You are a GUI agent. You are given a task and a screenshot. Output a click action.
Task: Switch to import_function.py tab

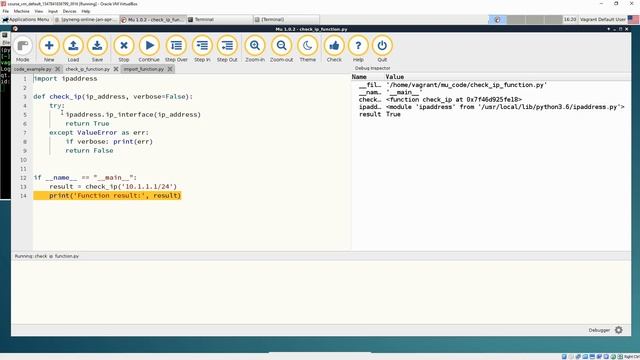144,69
